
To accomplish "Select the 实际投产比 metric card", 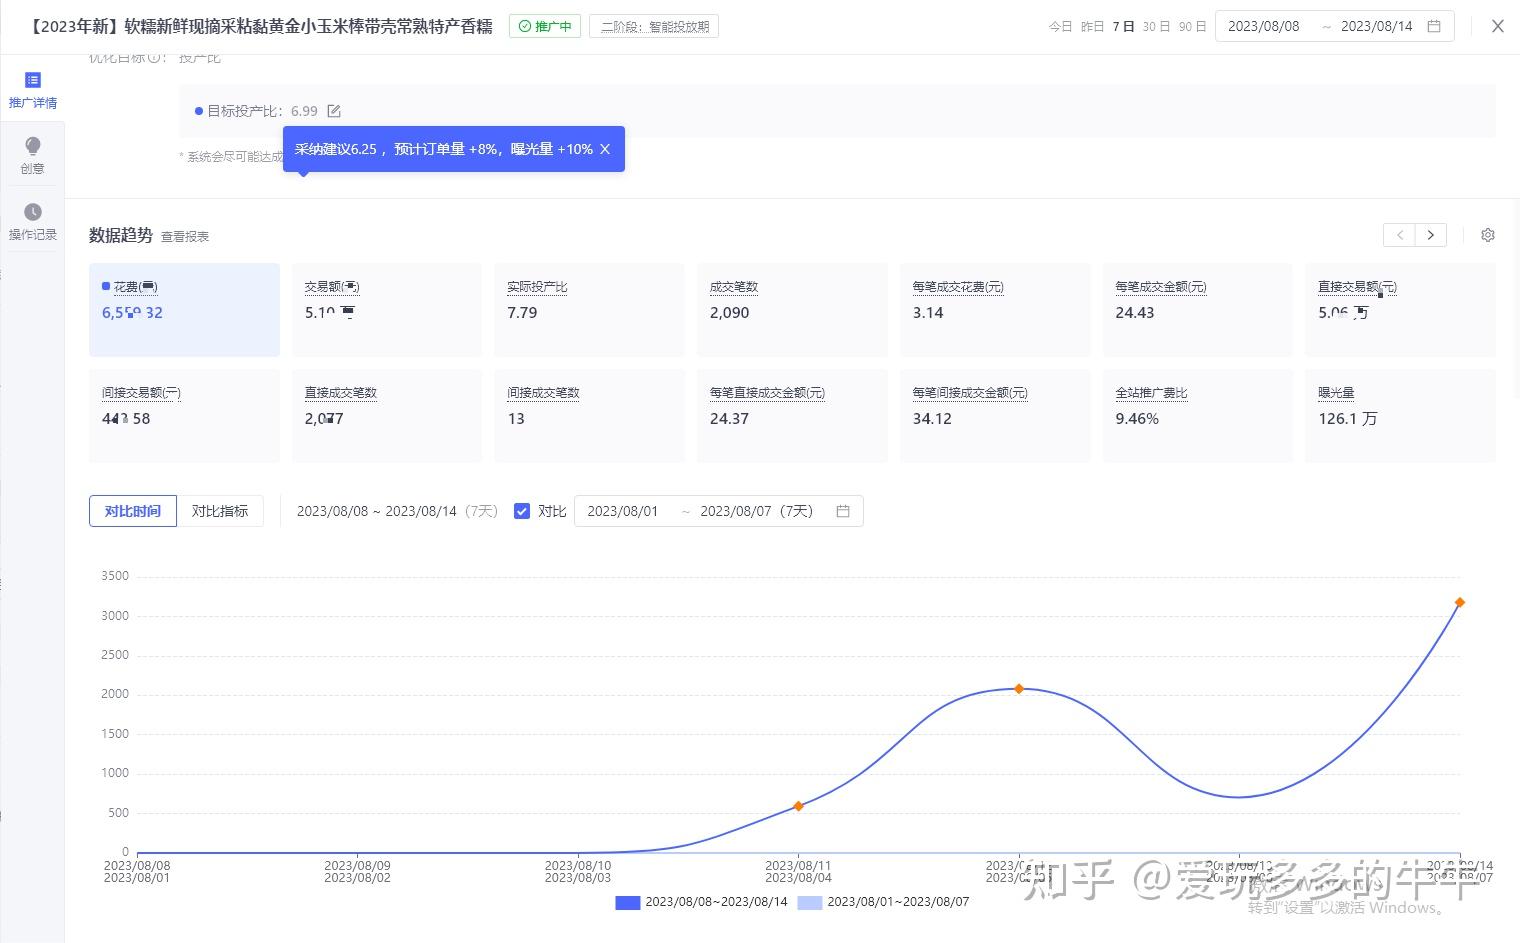I will (590, 310).
